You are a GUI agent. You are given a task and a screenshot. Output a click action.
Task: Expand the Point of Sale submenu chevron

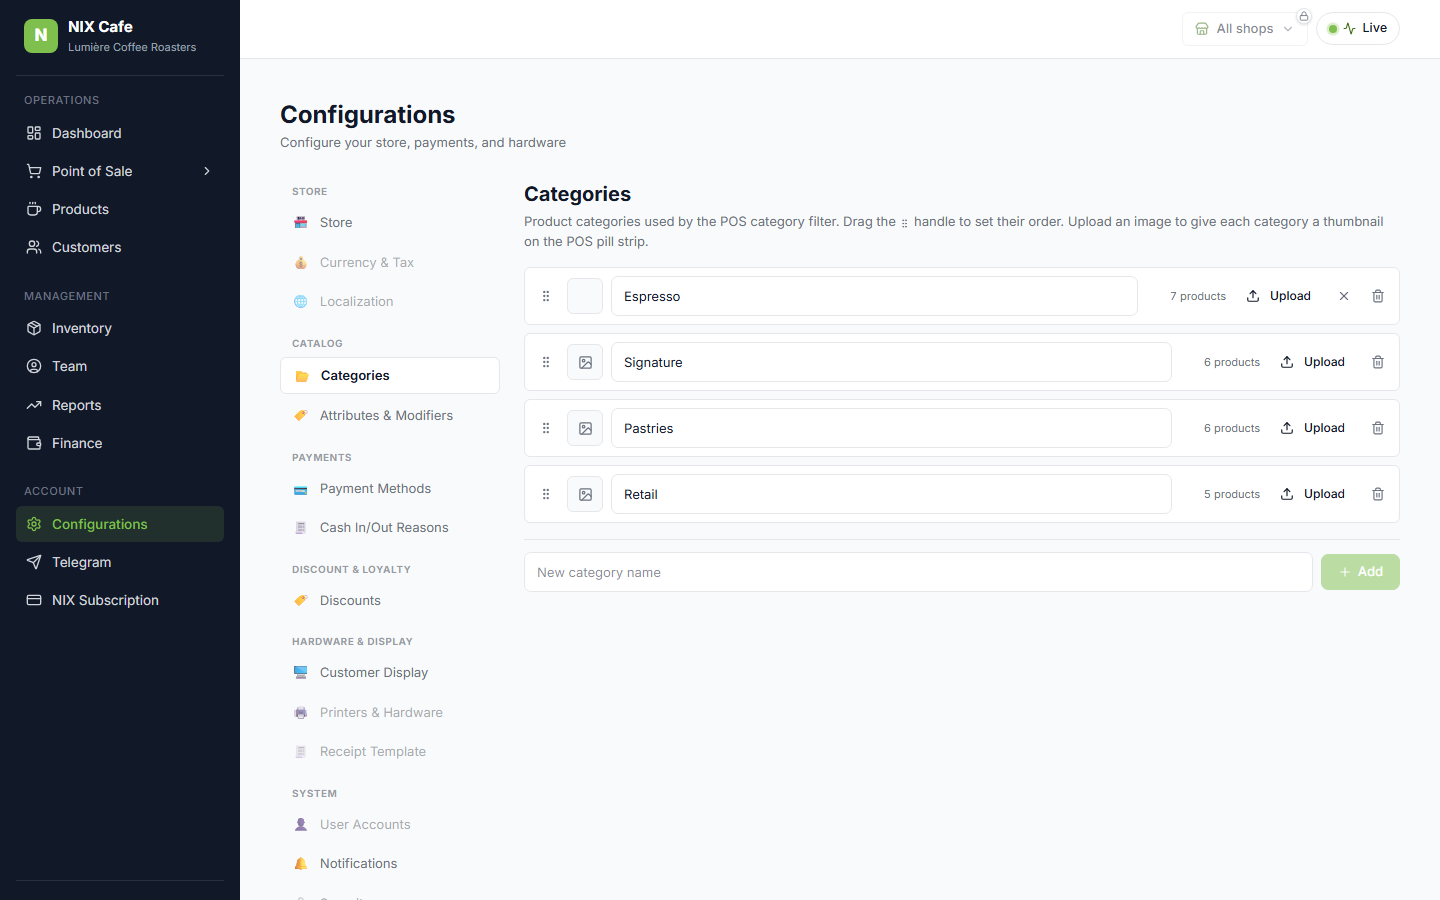pos(207,171)
